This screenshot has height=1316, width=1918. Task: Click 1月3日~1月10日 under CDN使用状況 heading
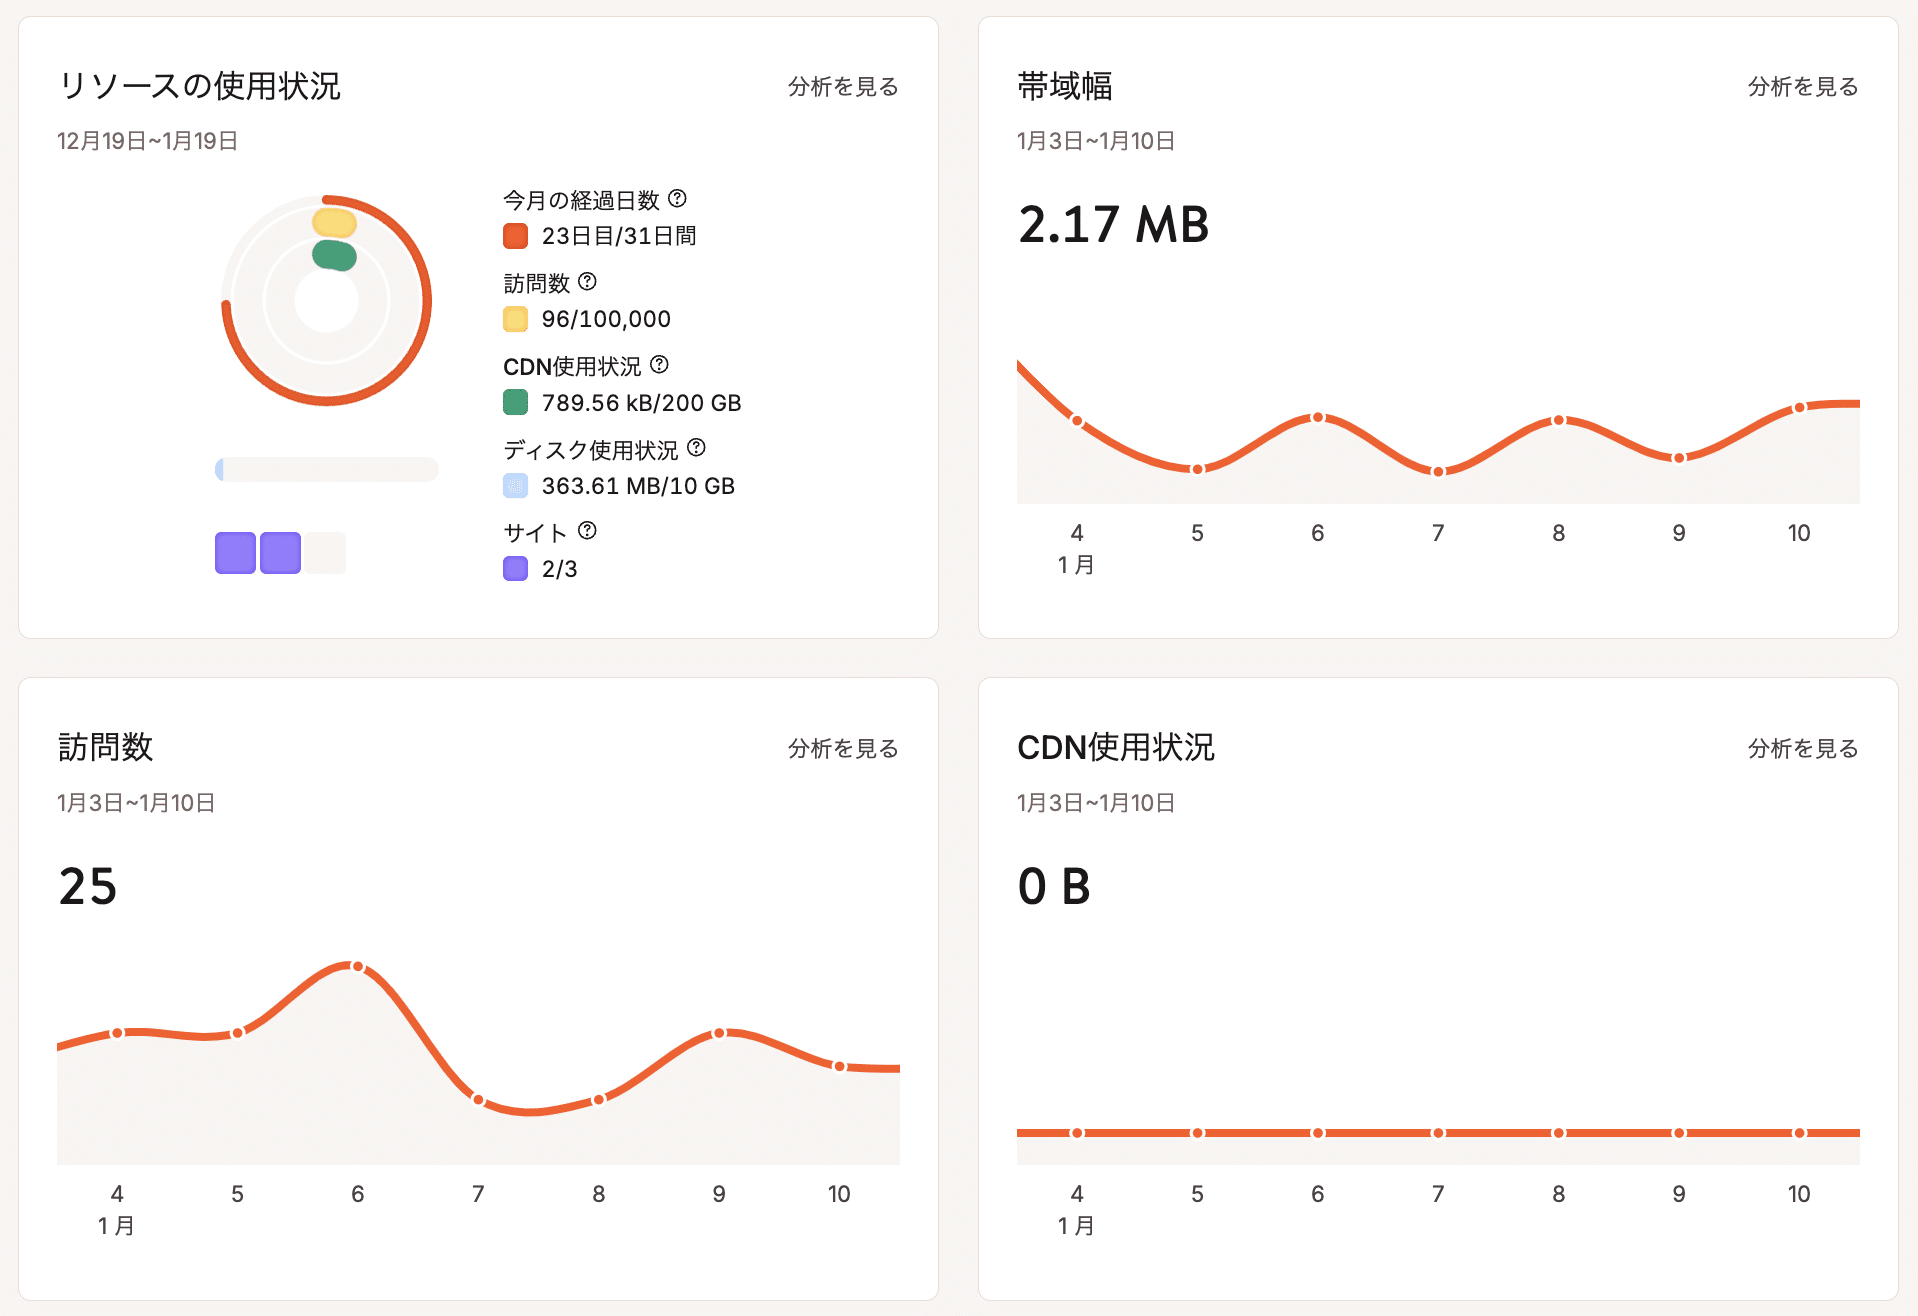pyautogui.click(x=1096, y=803)
